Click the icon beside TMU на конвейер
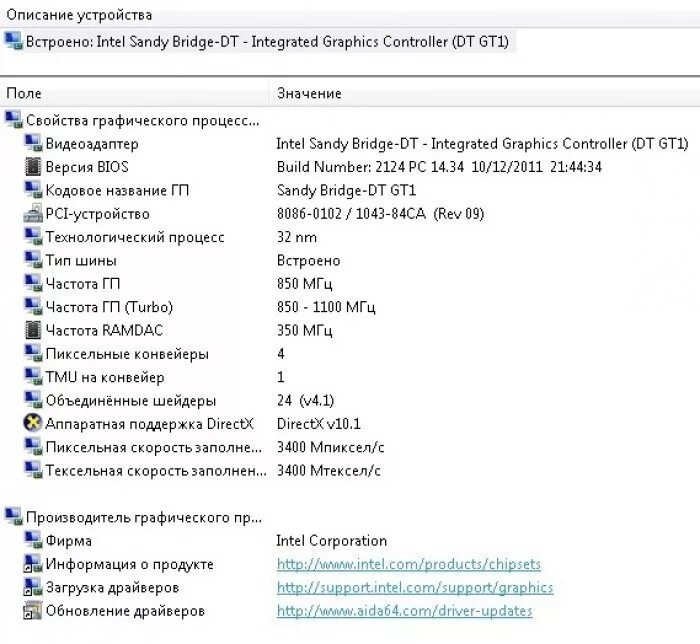700x644 pixels. pos(33,377)
